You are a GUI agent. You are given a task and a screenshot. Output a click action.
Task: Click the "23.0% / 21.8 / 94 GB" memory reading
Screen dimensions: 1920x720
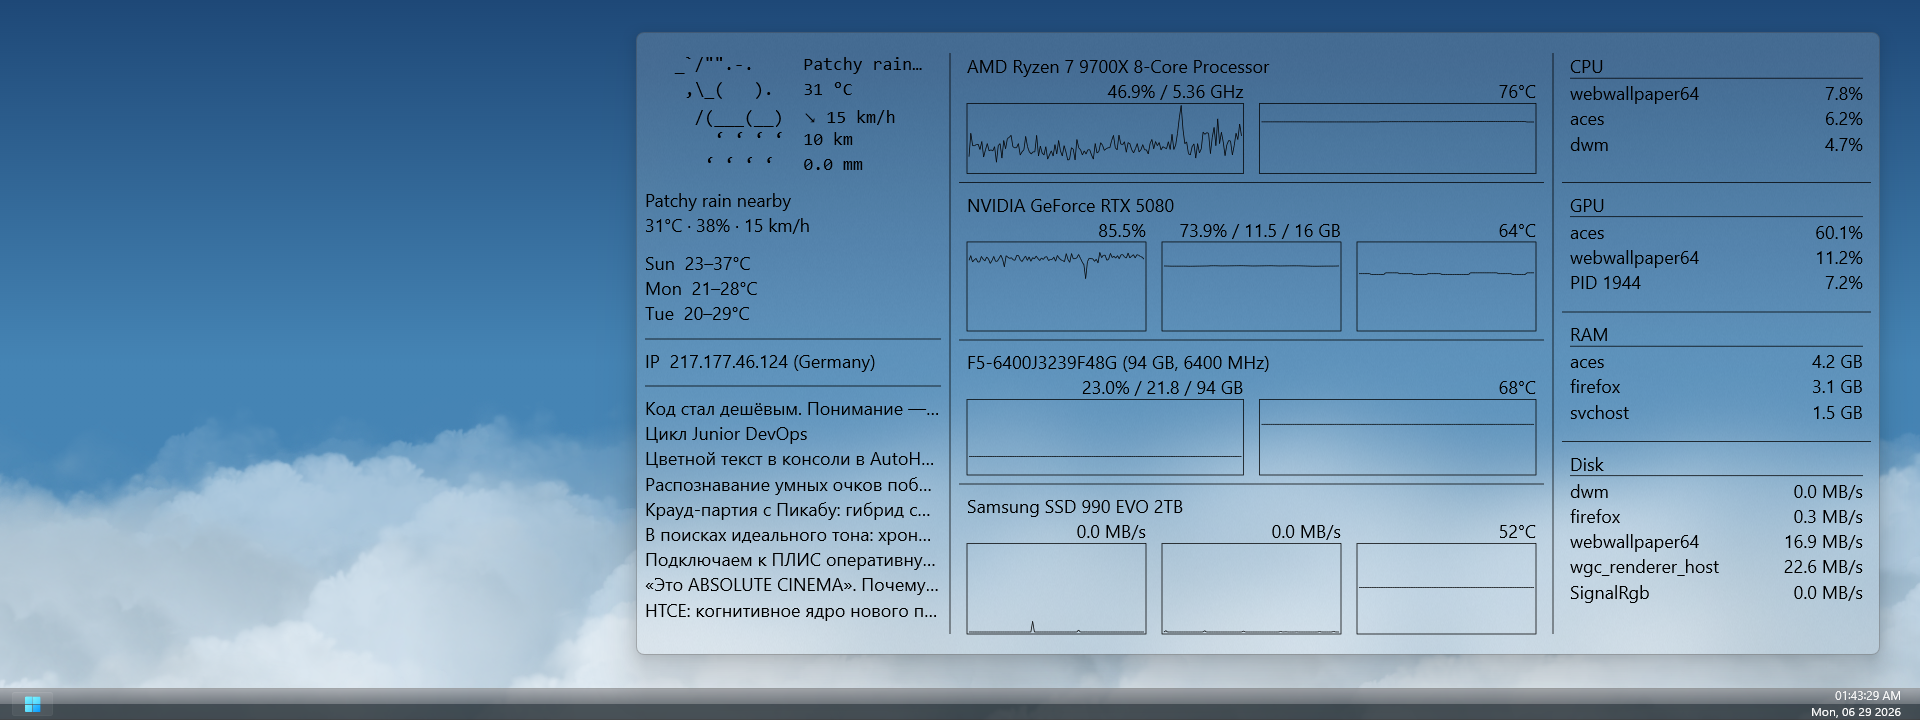1162,388
